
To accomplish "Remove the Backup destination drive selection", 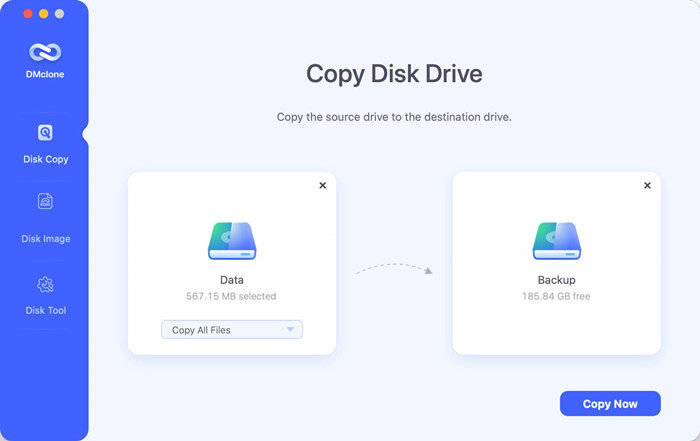I will tap(647, 185).
